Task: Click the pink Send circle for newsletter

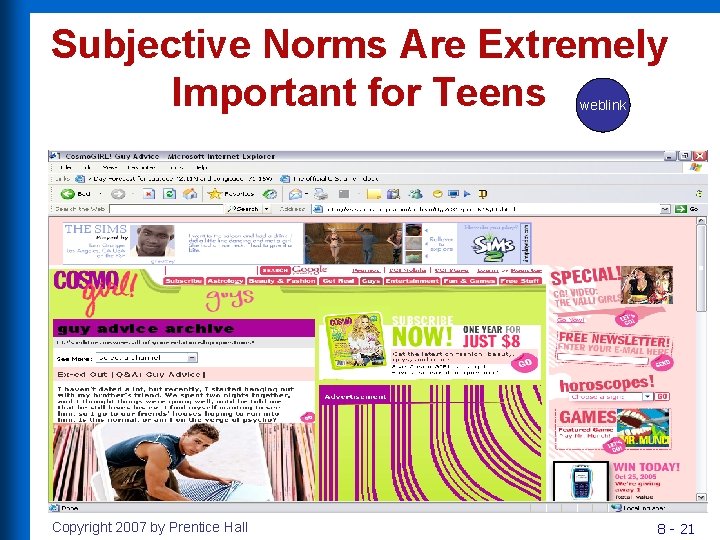Action: (x=662, y=363)
